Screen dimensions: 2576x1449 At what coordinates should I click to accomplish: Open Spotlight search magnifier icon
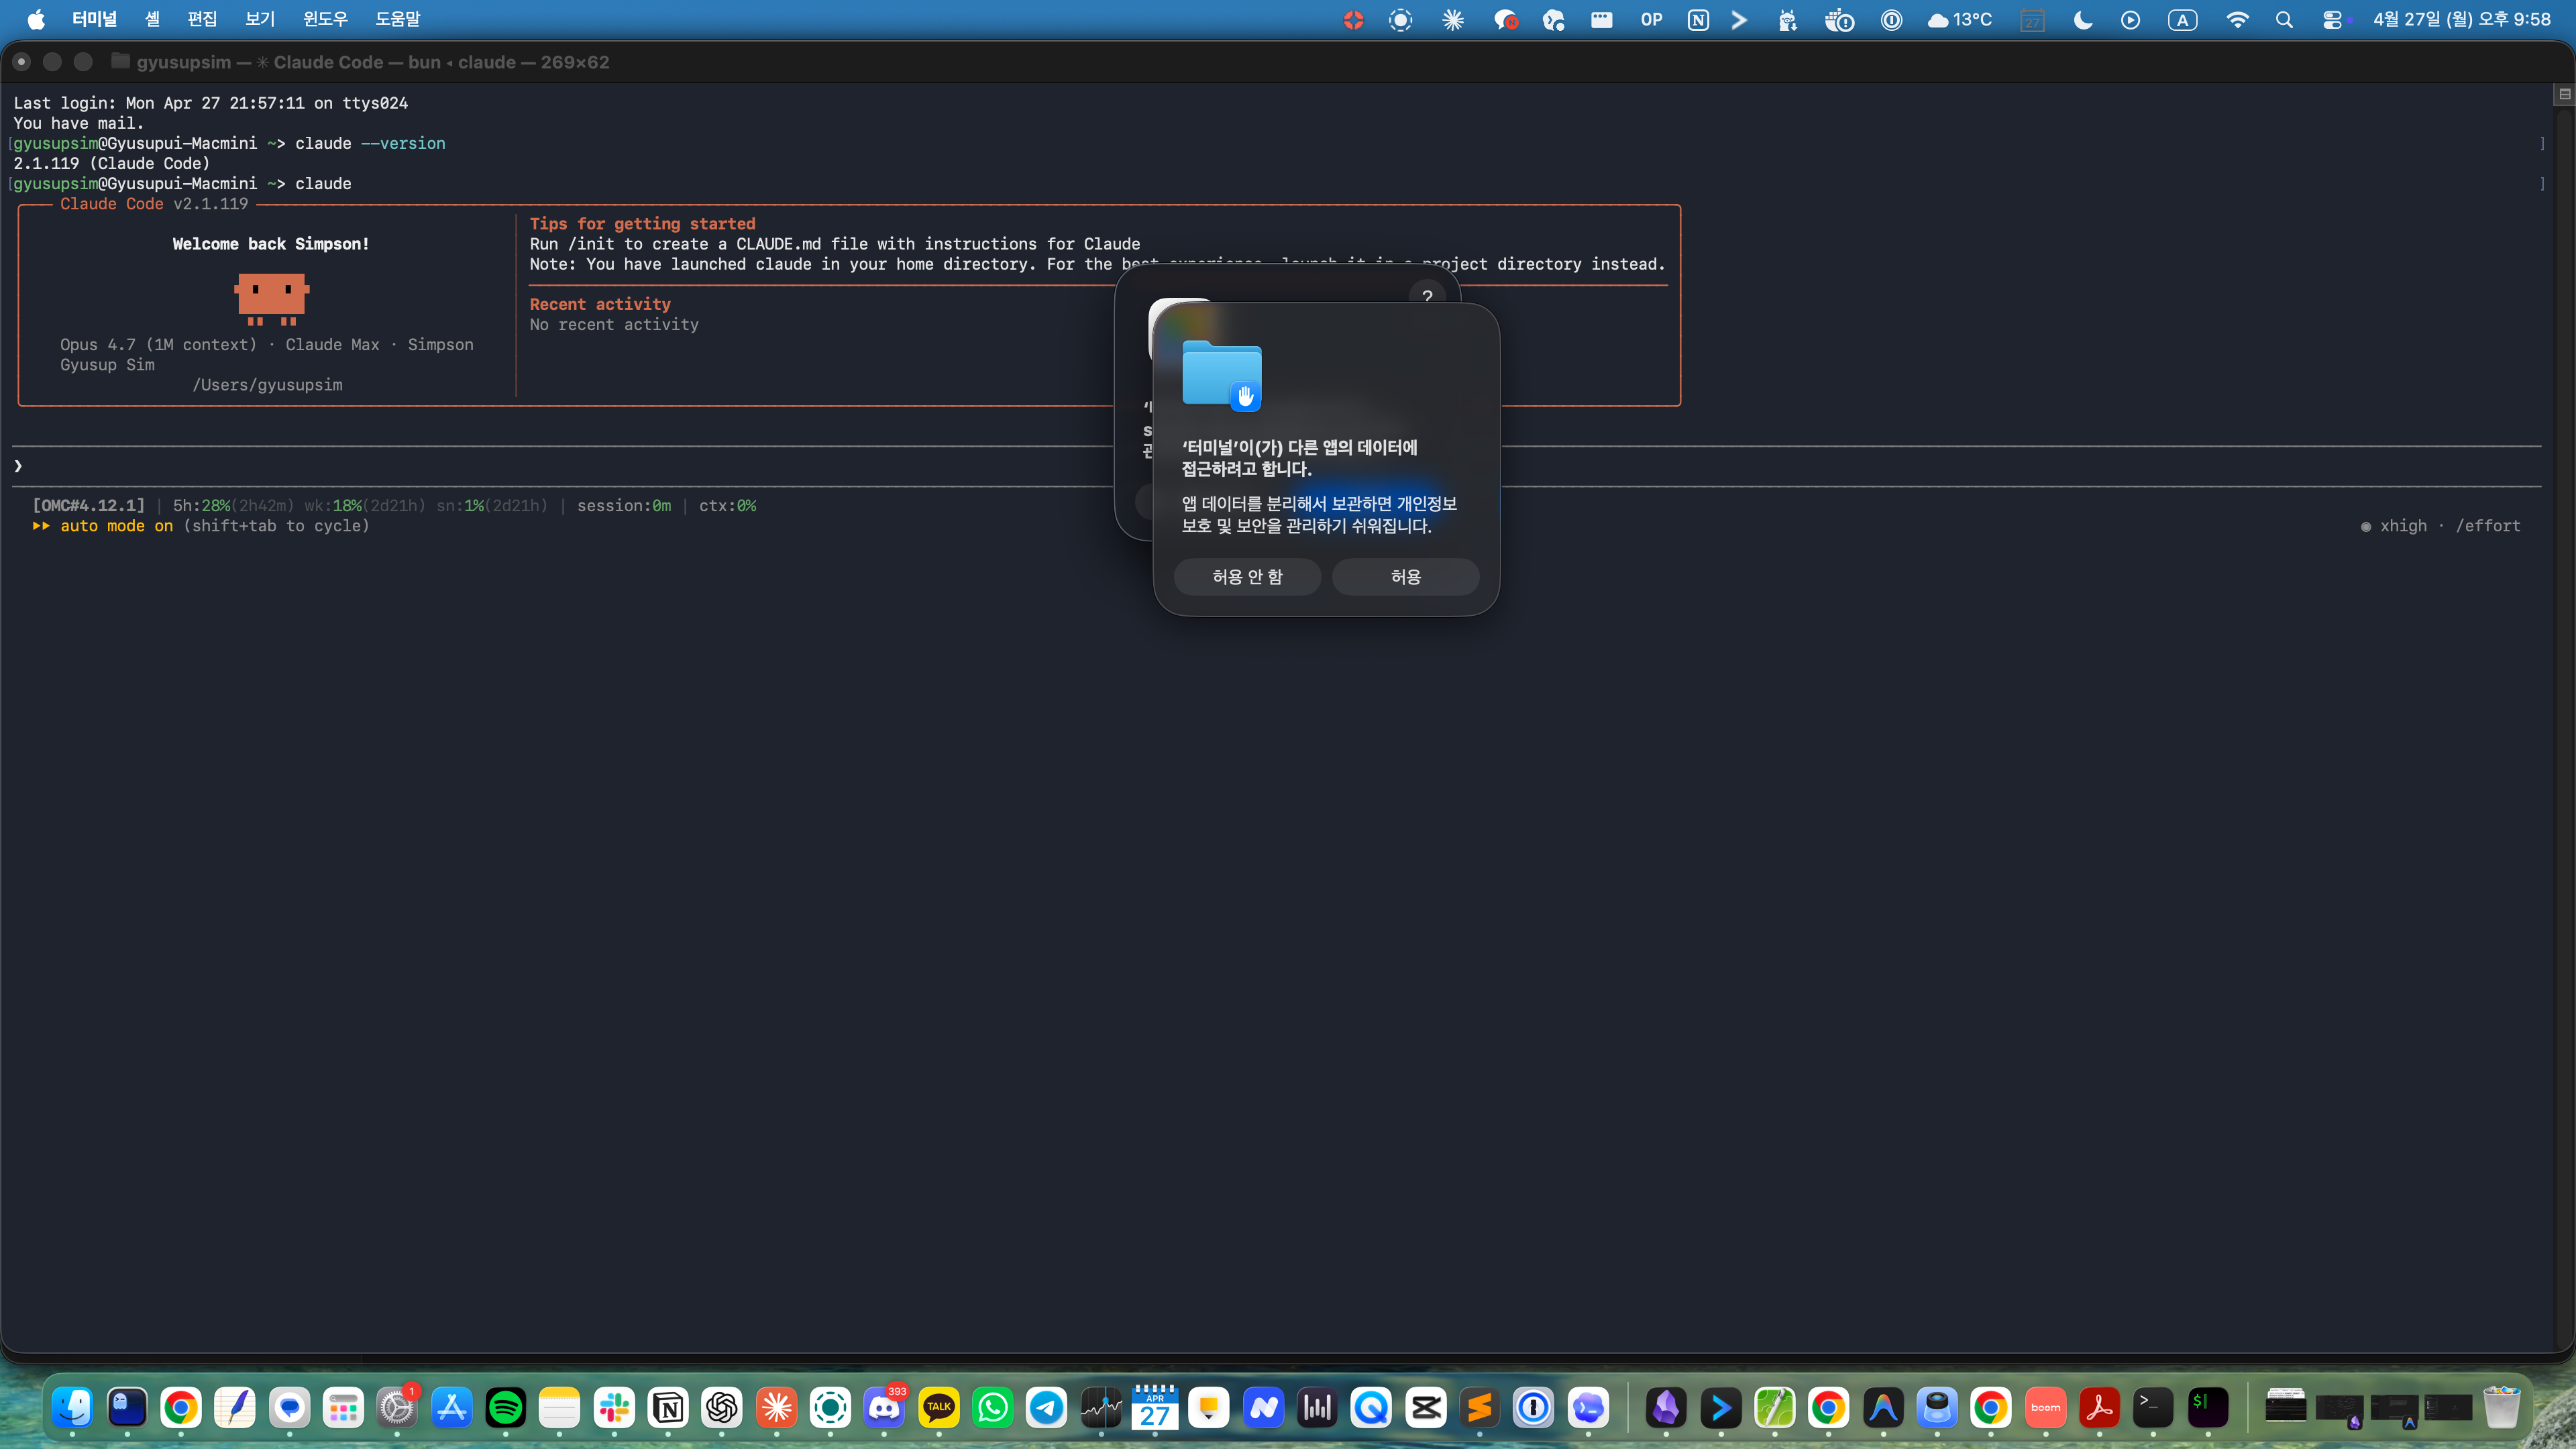pyautogui.click(x=2284, y=20)
